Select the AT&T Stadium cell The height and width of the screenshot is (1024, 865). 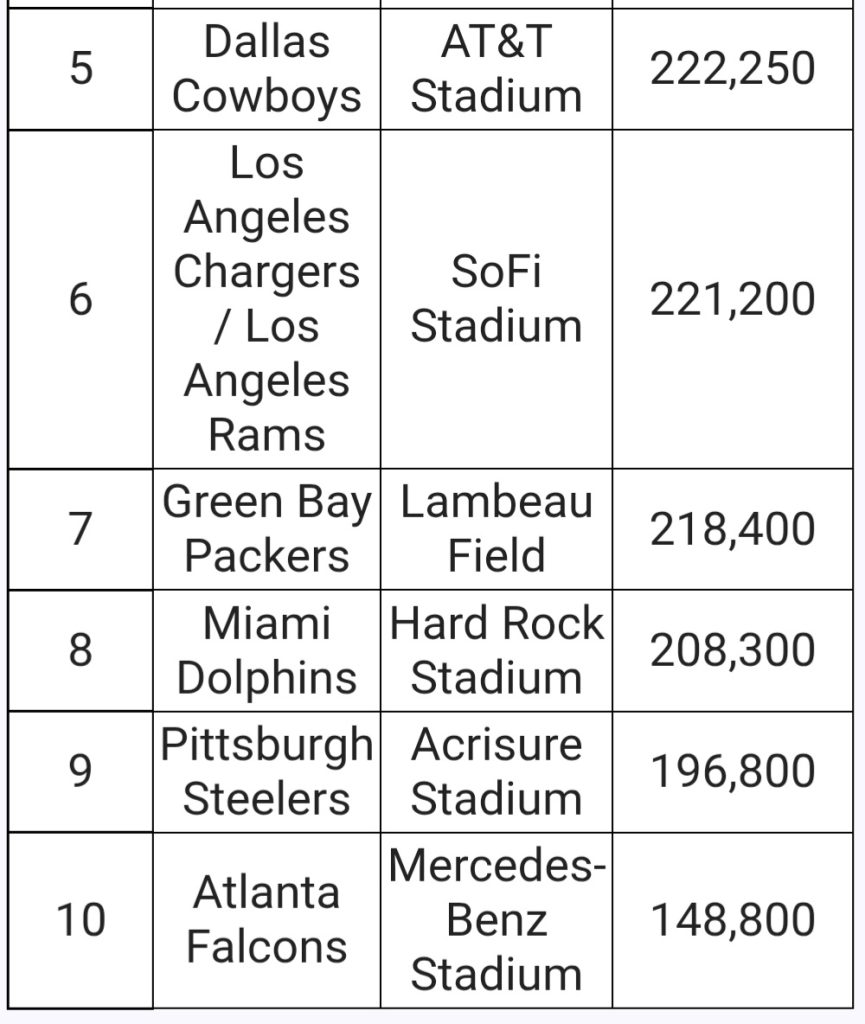point(496,69)
